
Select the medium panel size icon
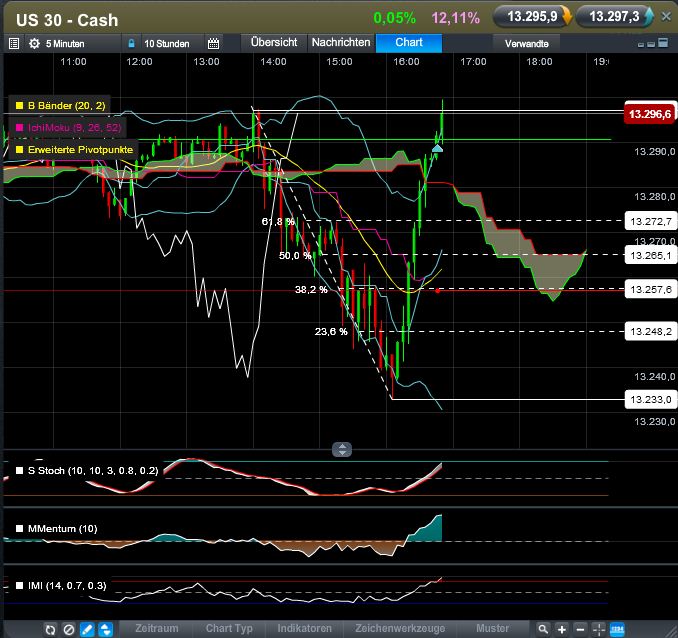click(x=651, y=44)
